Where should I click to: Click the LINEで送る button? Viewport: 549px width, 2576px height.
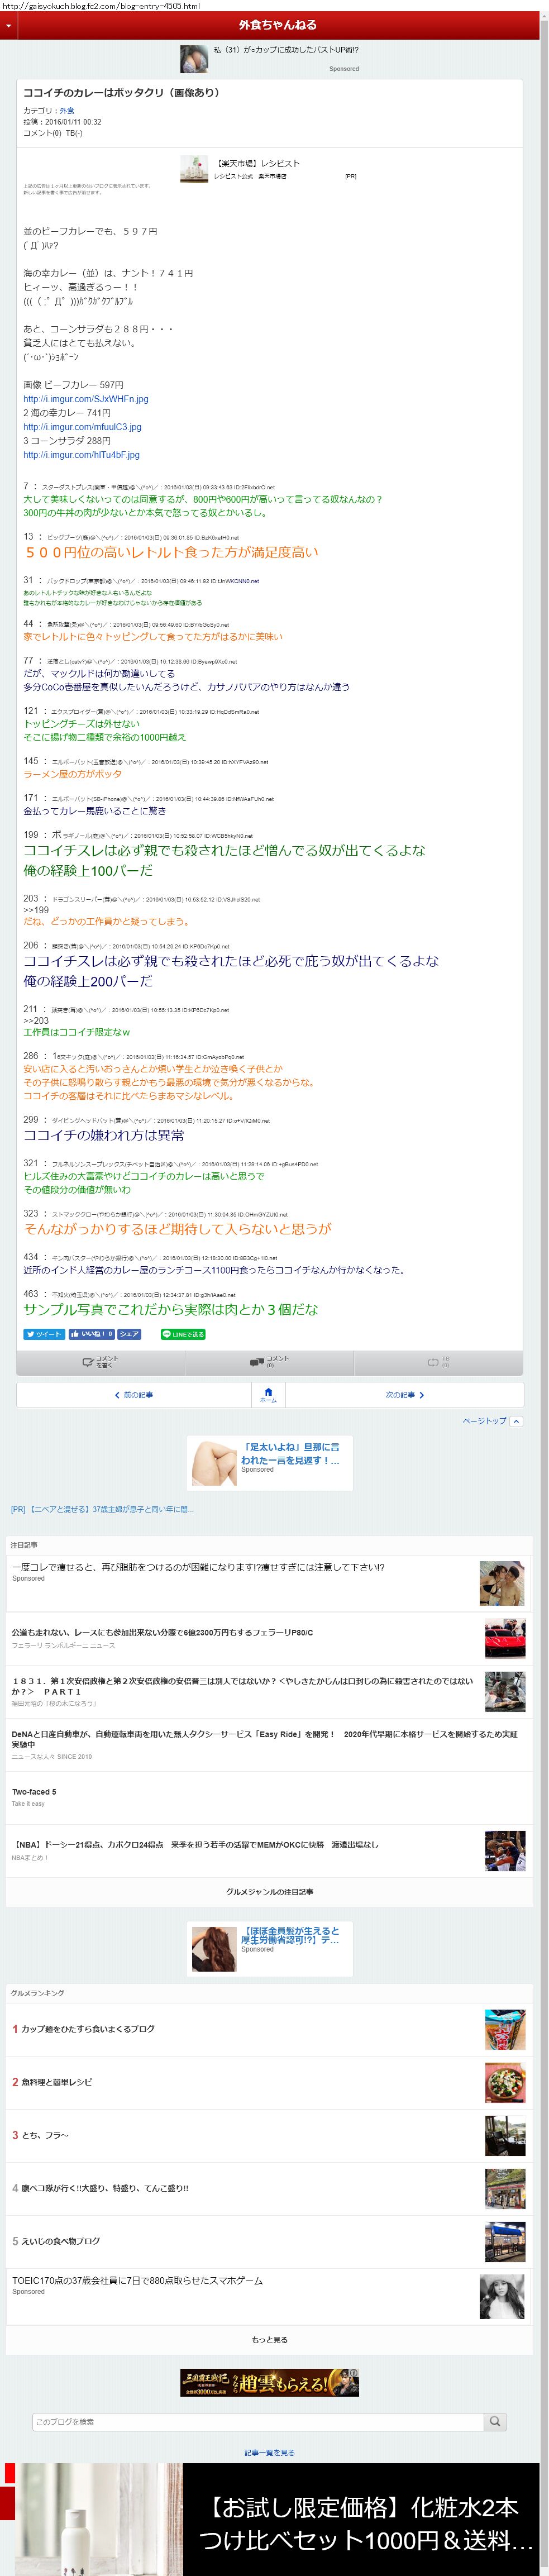coord(183,1334)
